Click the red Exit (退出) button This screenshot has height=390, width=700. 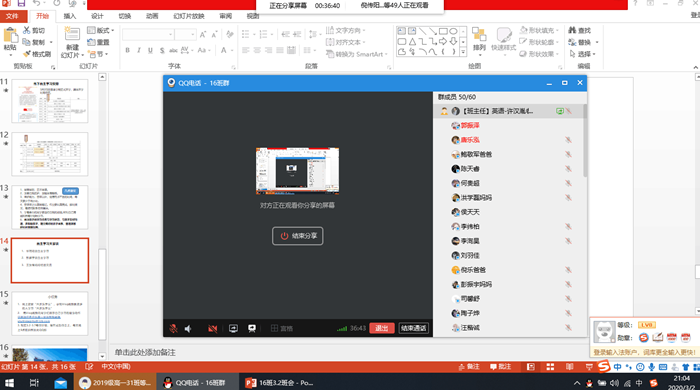point(382,328)
